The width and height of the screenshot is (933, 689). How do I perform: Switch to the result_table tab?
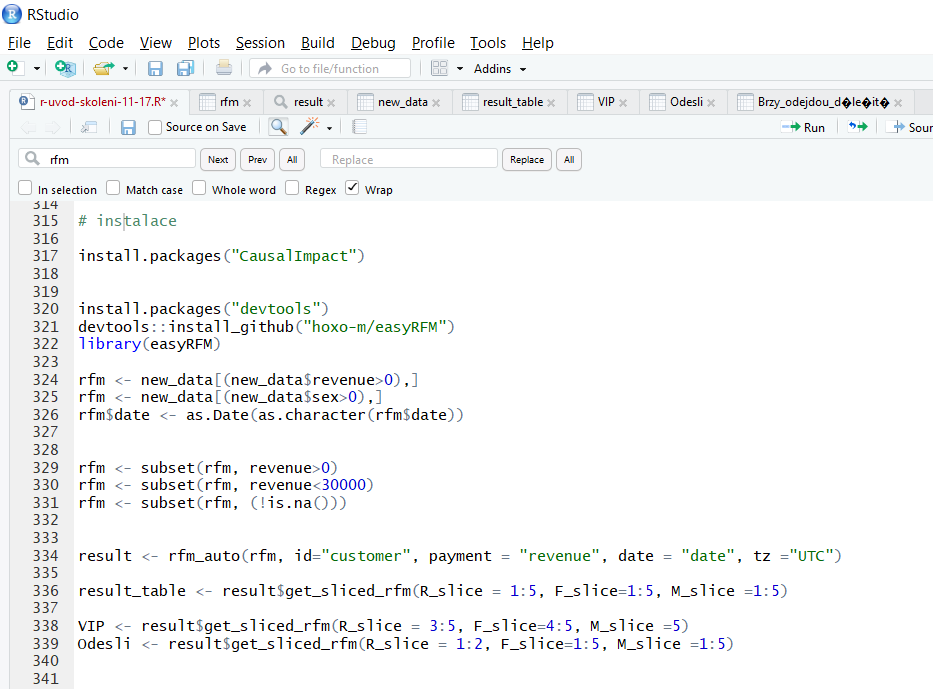click(512, 102)
